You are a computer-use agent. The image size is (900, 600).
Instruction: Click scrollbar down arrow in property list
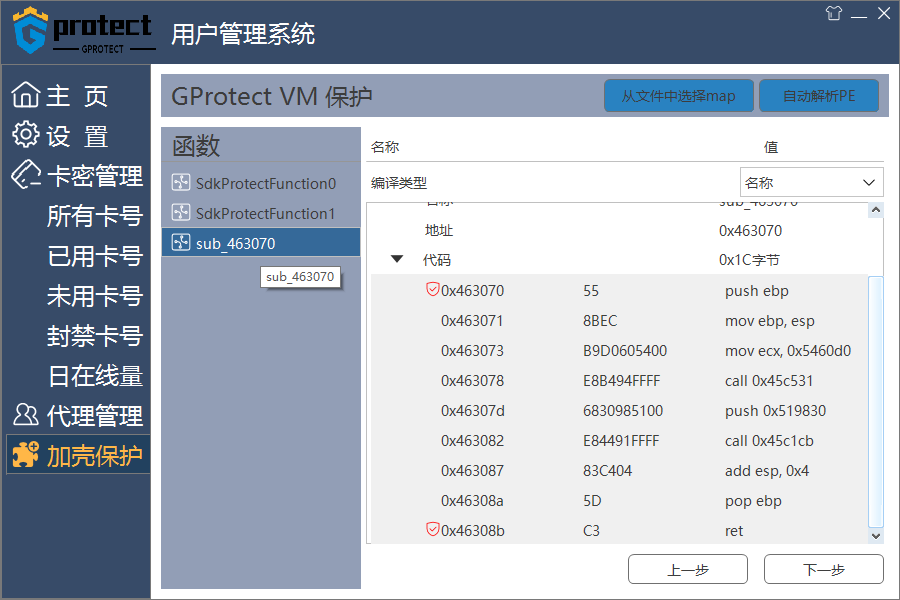coord(876,536)
